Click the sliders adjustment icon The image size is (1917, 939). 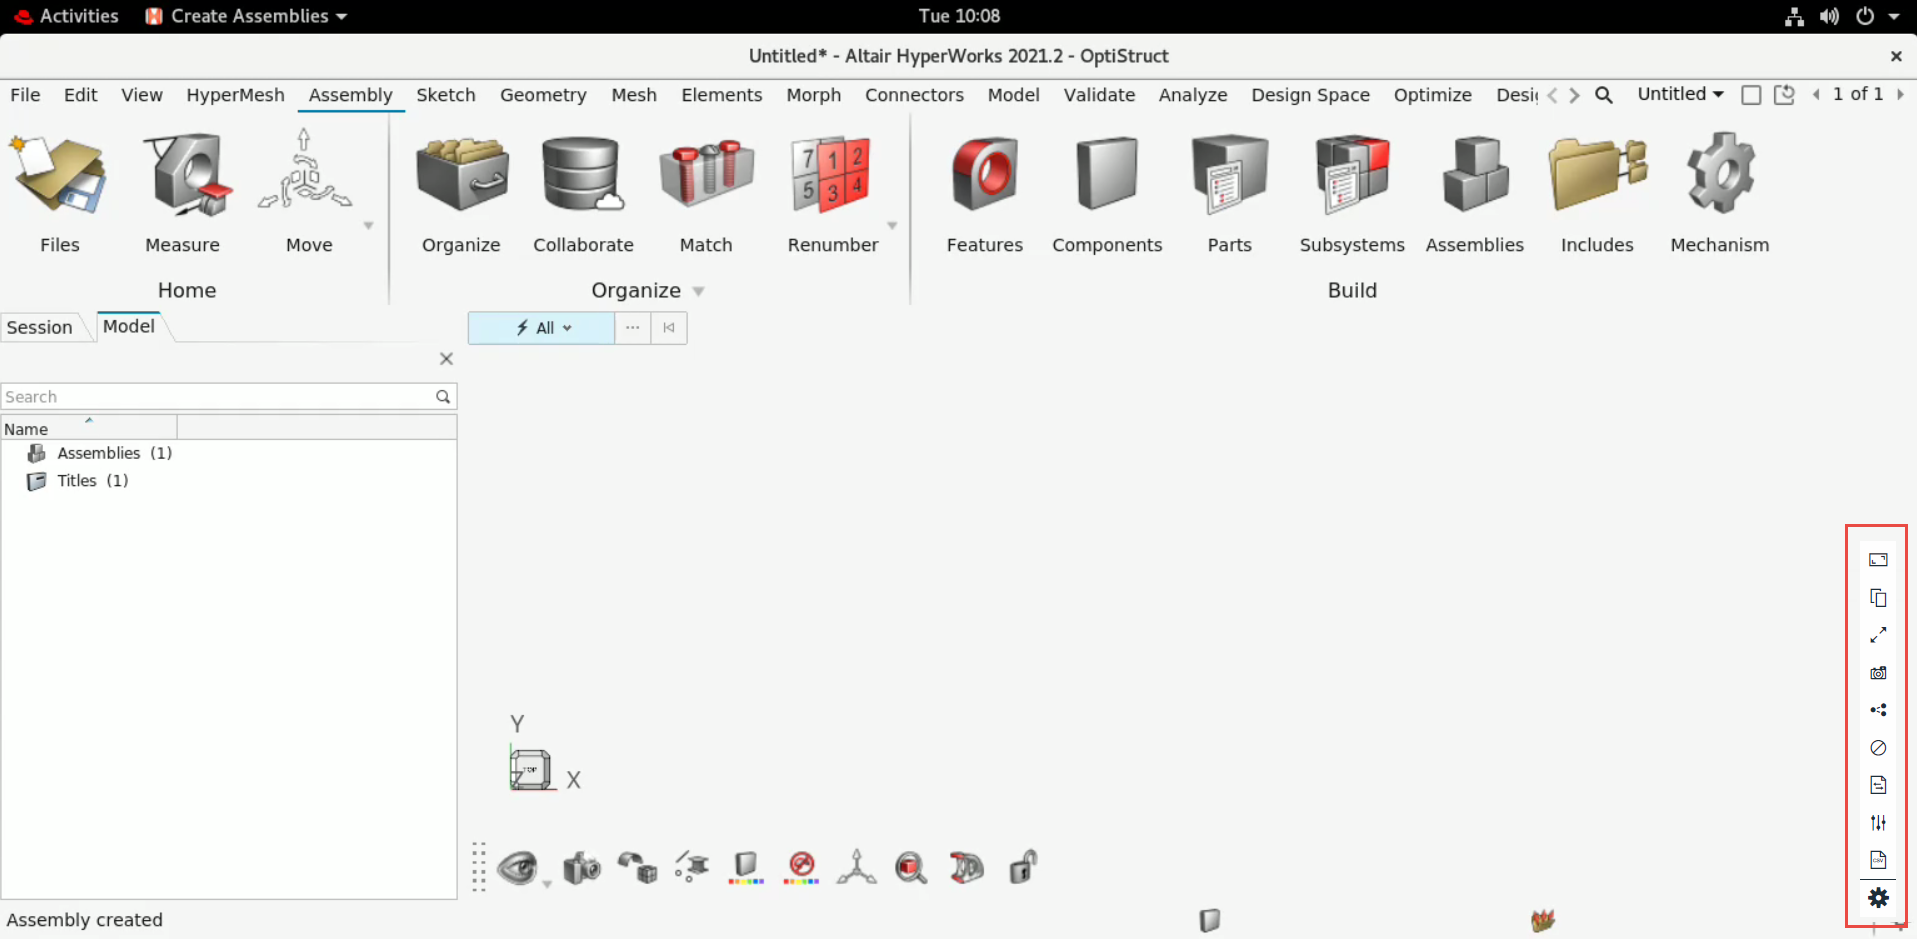coord(1878,823)
